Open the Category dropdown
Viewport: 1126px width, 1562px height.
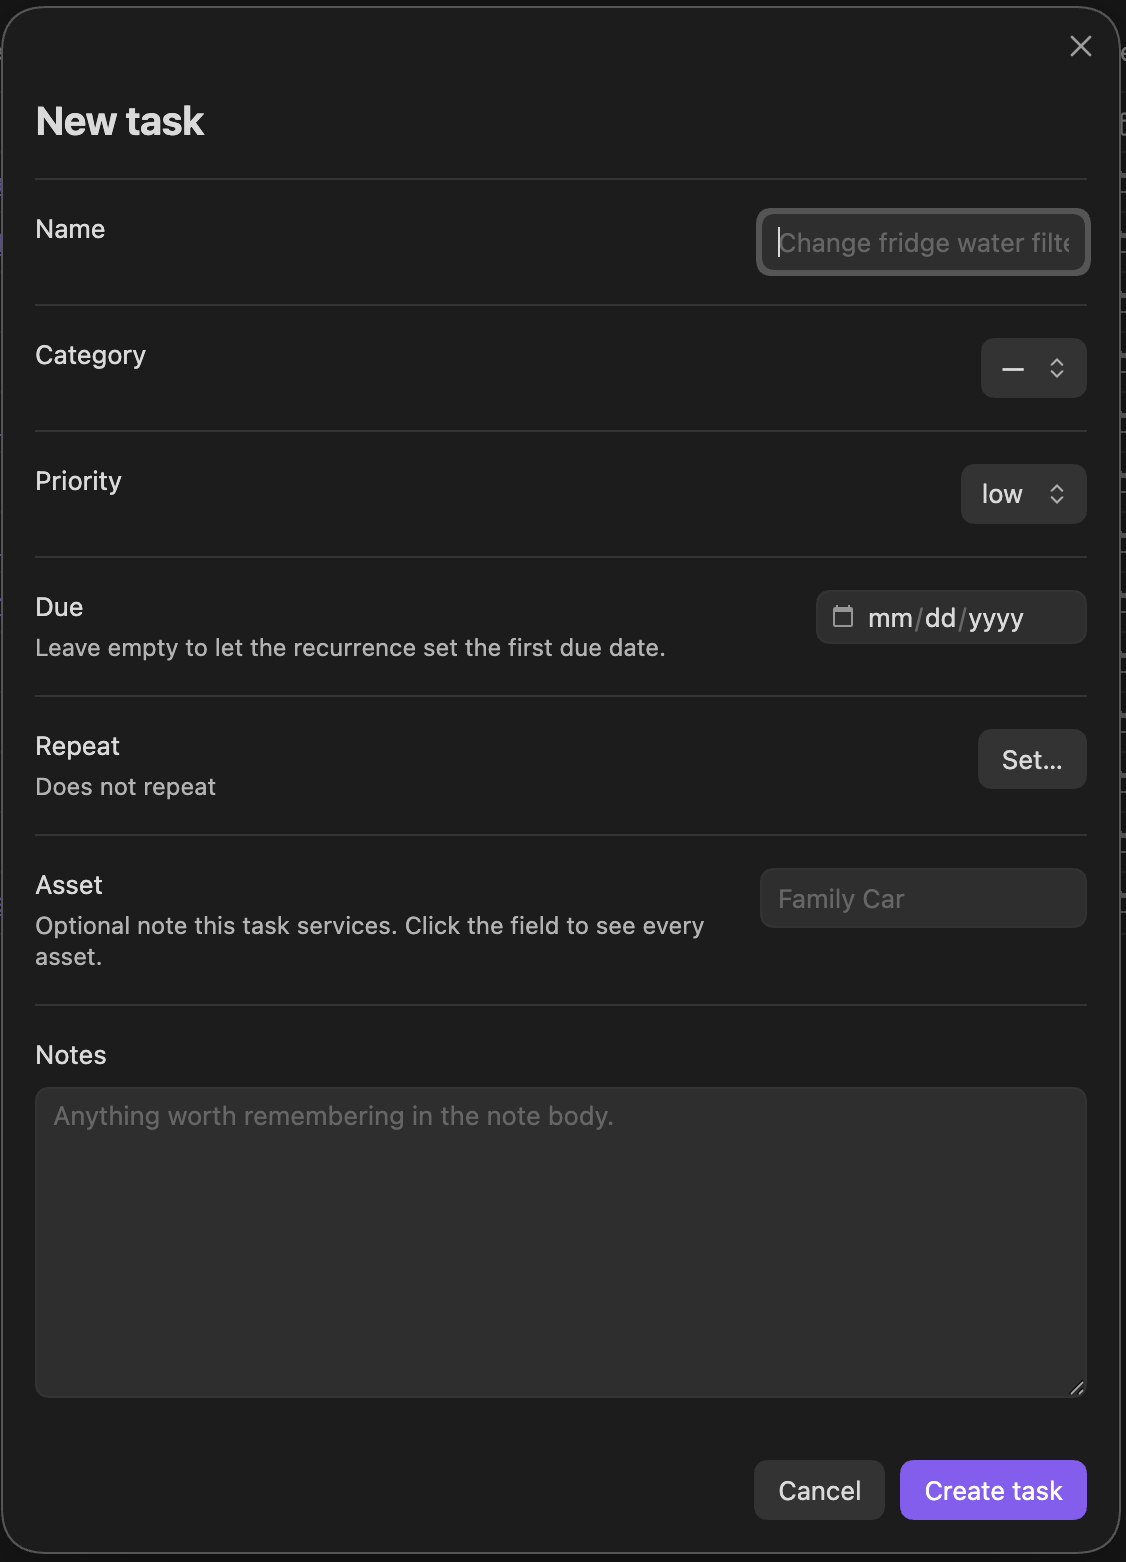[1033, 368]
